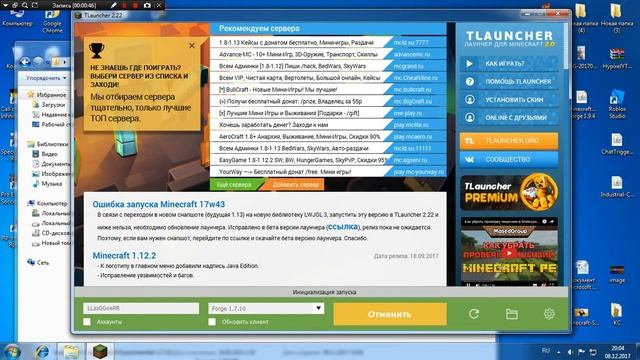Open the 'image' desktop file icon
Screen dimensions: 640x360
(617, 274)
